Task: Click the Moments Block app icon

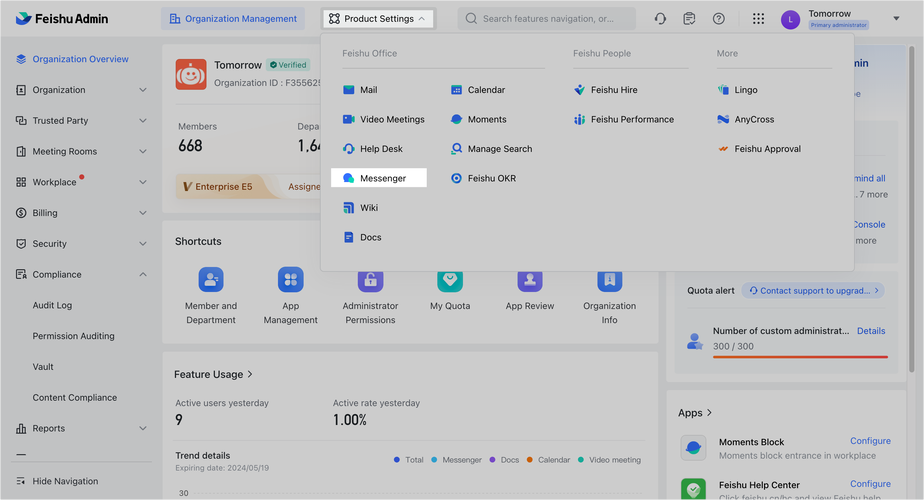Action: point(693,448)
